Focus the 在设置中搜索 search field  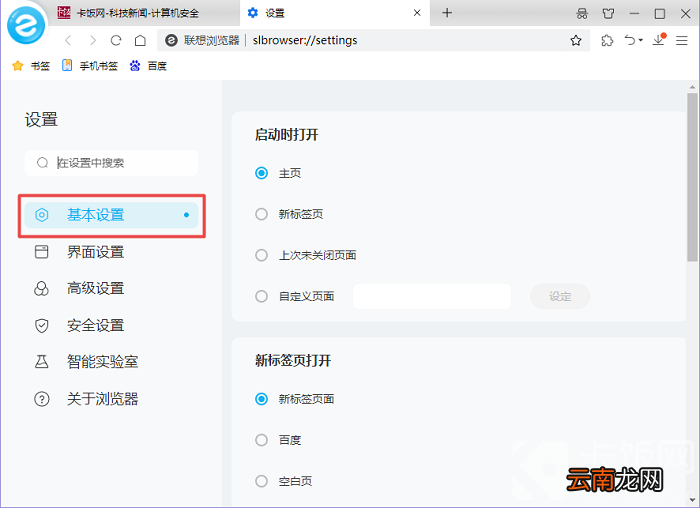pyautogui.click(x=112, y=163)
